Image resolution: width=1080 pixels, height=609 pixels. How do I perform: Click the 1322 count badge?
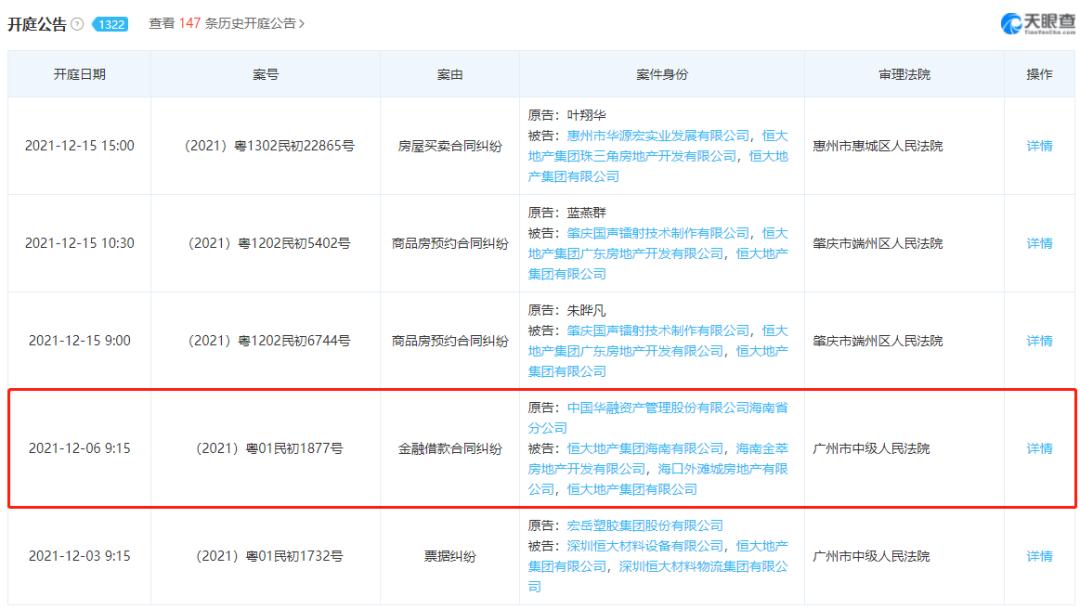point(111,24)
